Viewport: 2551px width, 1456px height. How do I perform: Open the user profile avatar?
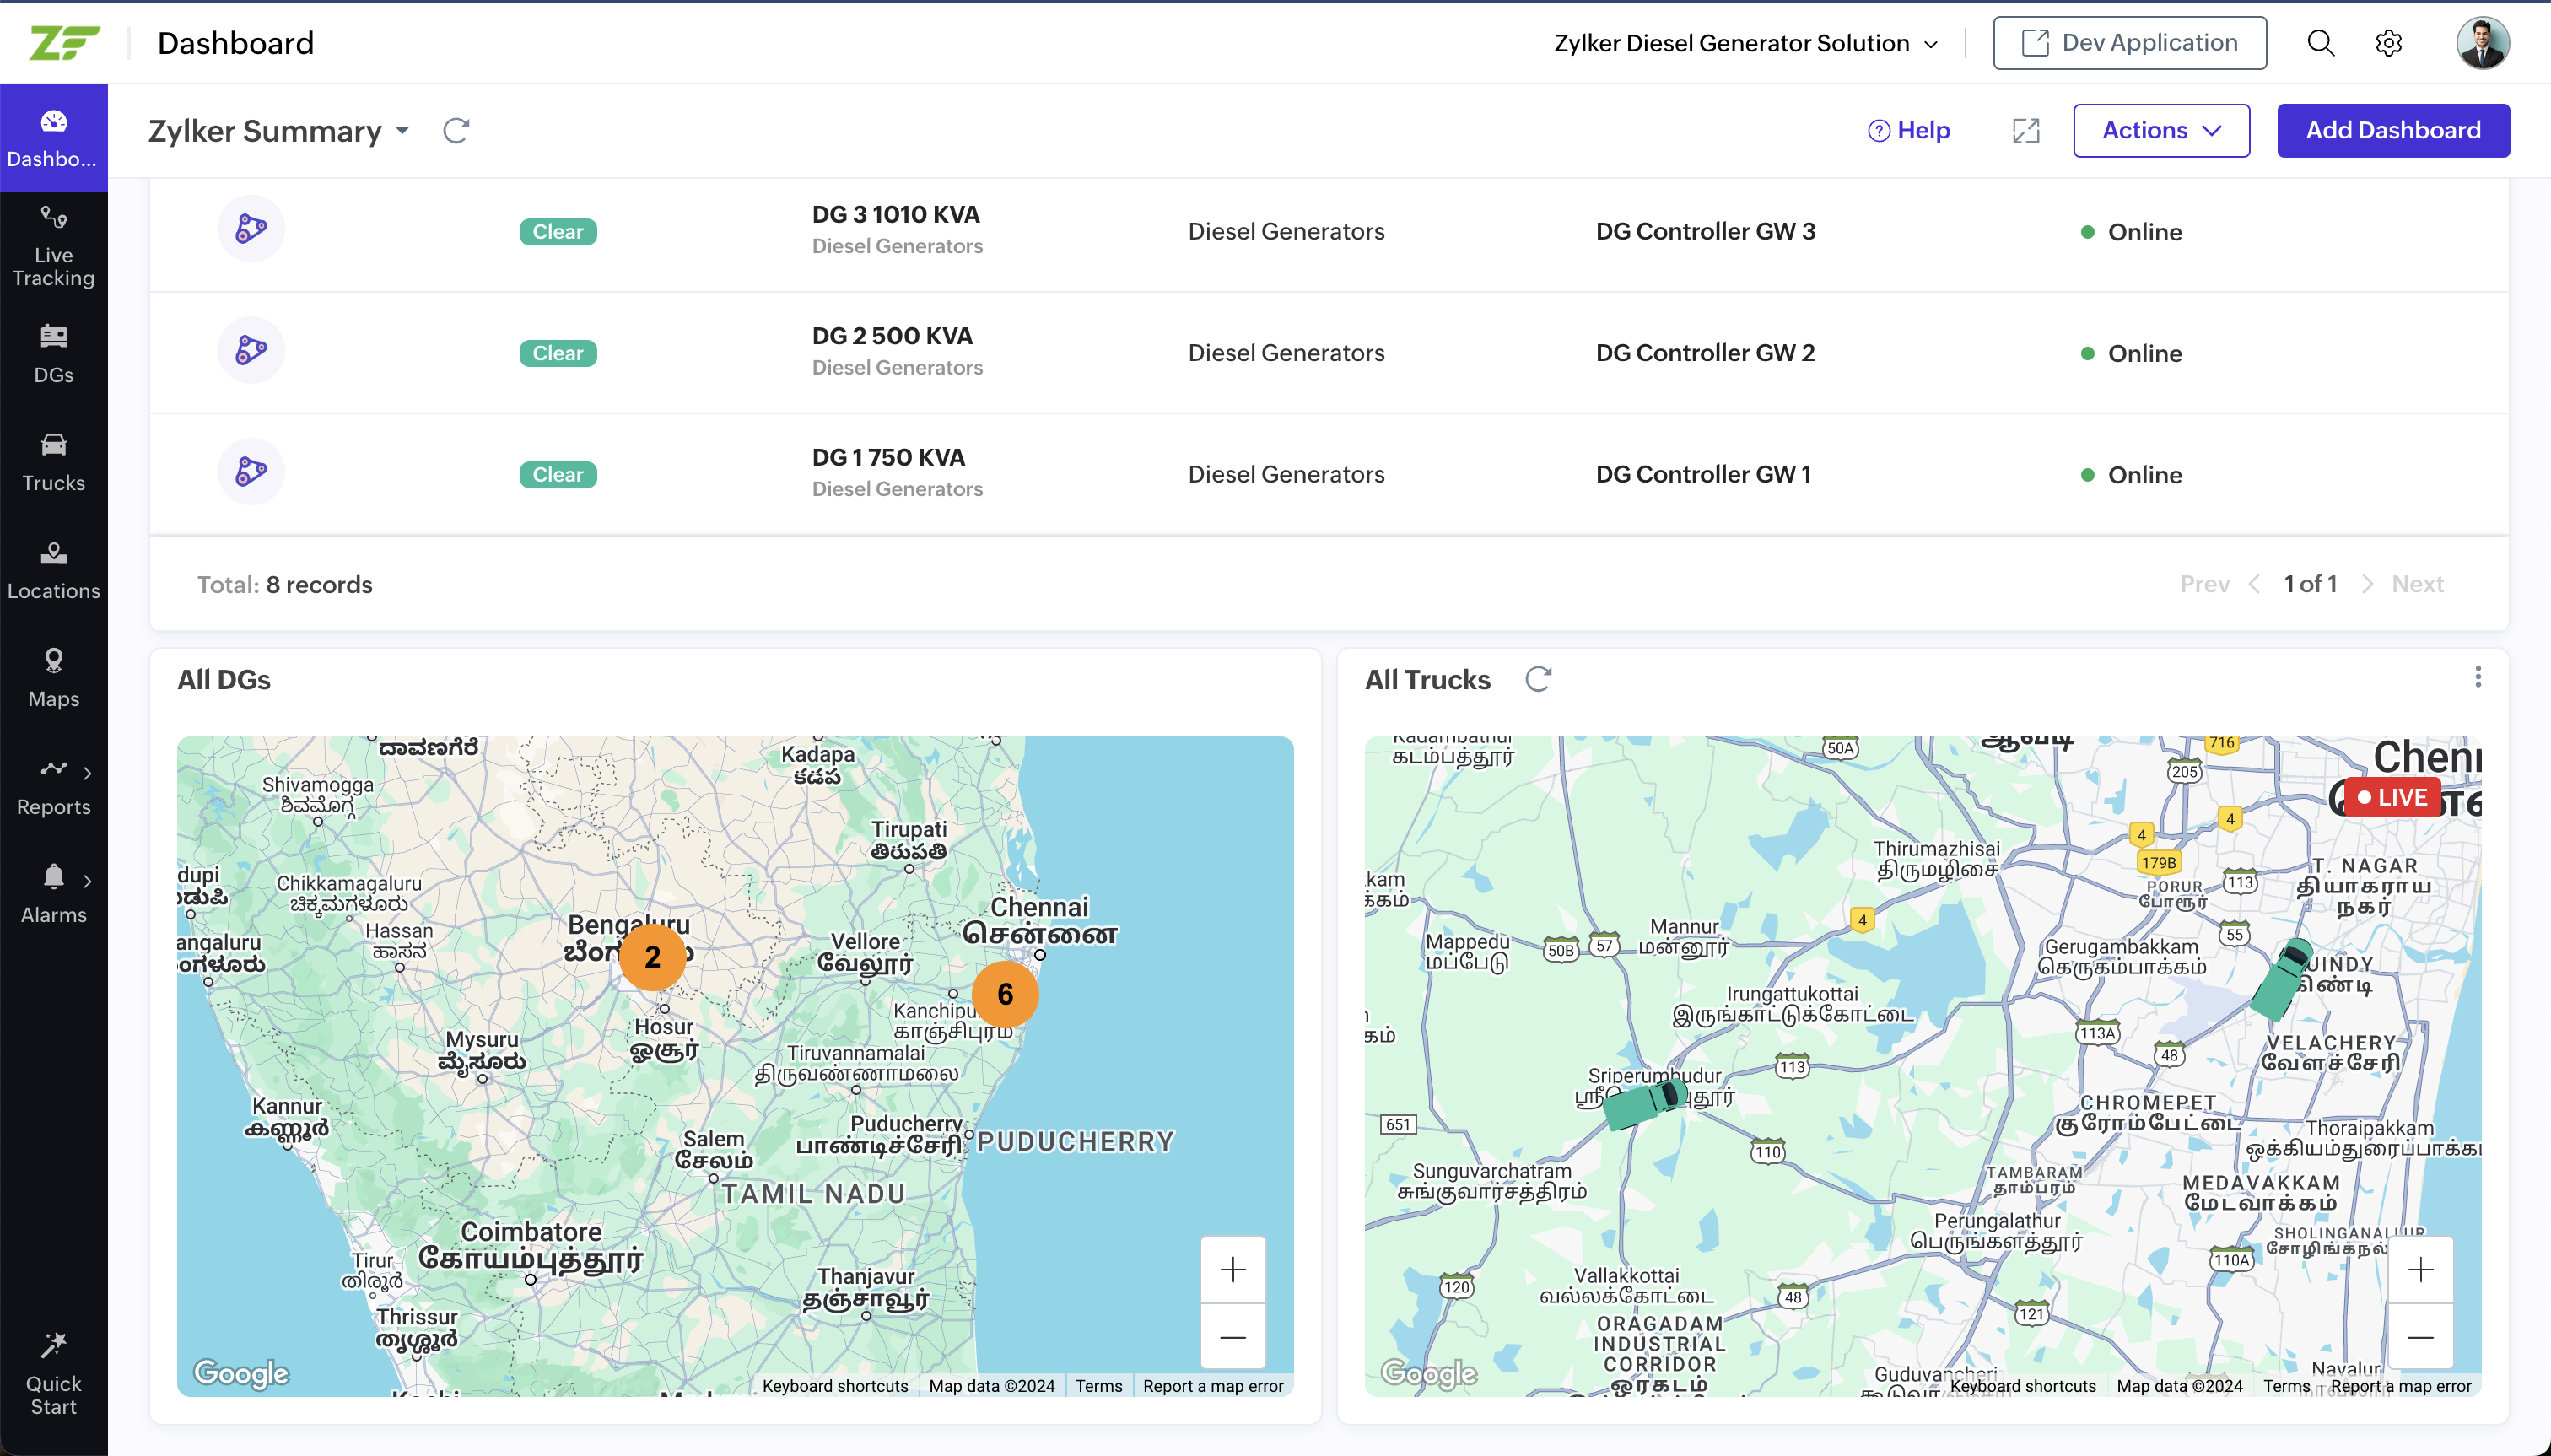click(x=2482, y=43)
